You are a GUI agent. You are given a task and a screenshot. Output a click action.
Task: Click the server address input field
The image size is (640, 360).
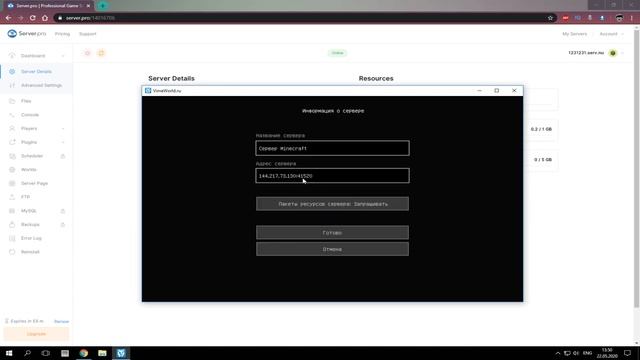tap(332, 176)
